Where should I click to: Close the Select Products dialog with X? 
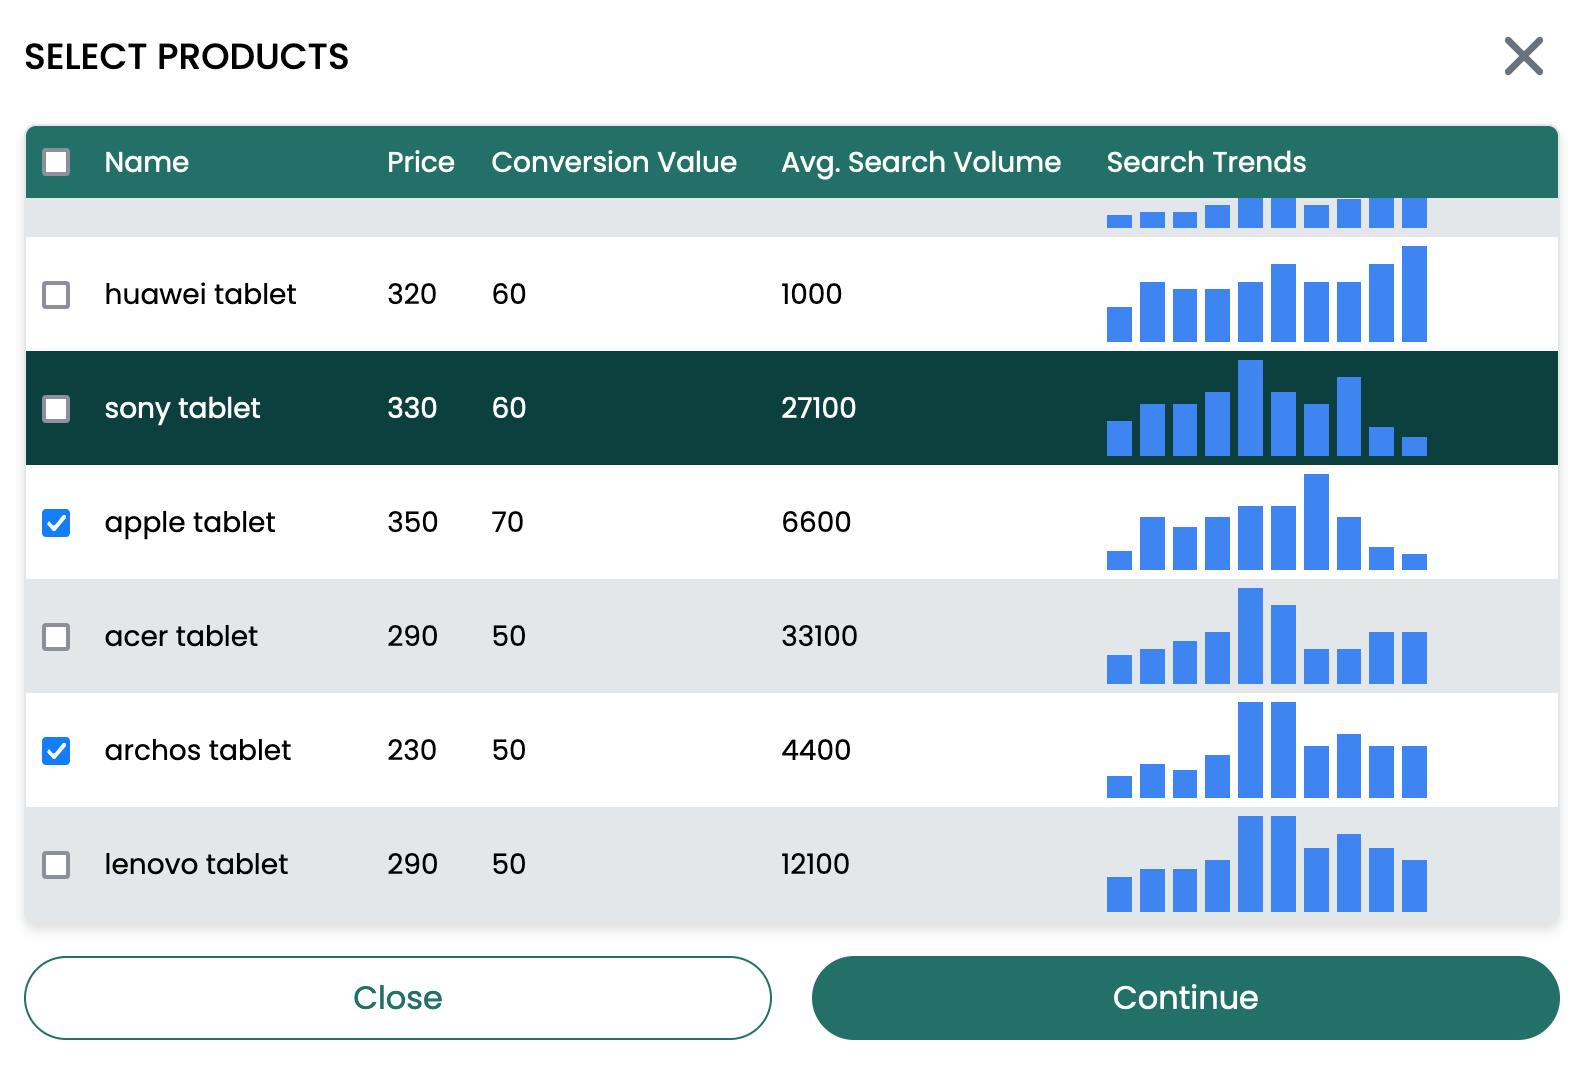[x=1523, y=56]
